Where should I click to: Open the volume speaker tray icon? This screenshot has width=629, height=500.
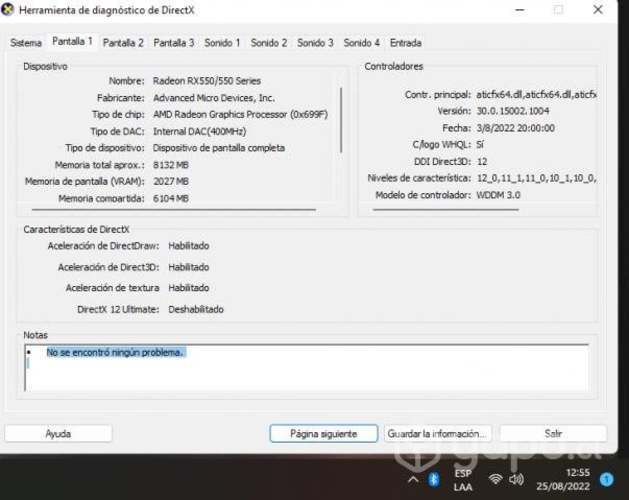516,479
